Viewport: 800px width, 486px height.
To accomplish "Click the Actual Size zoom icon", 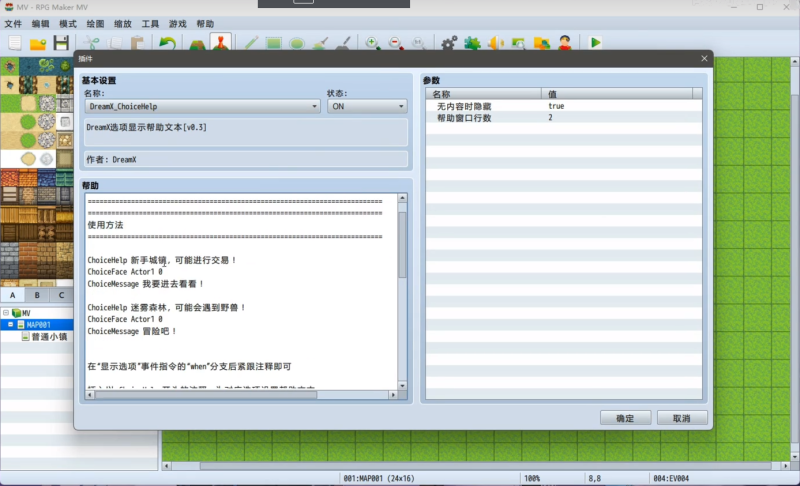I will (419, 43).
